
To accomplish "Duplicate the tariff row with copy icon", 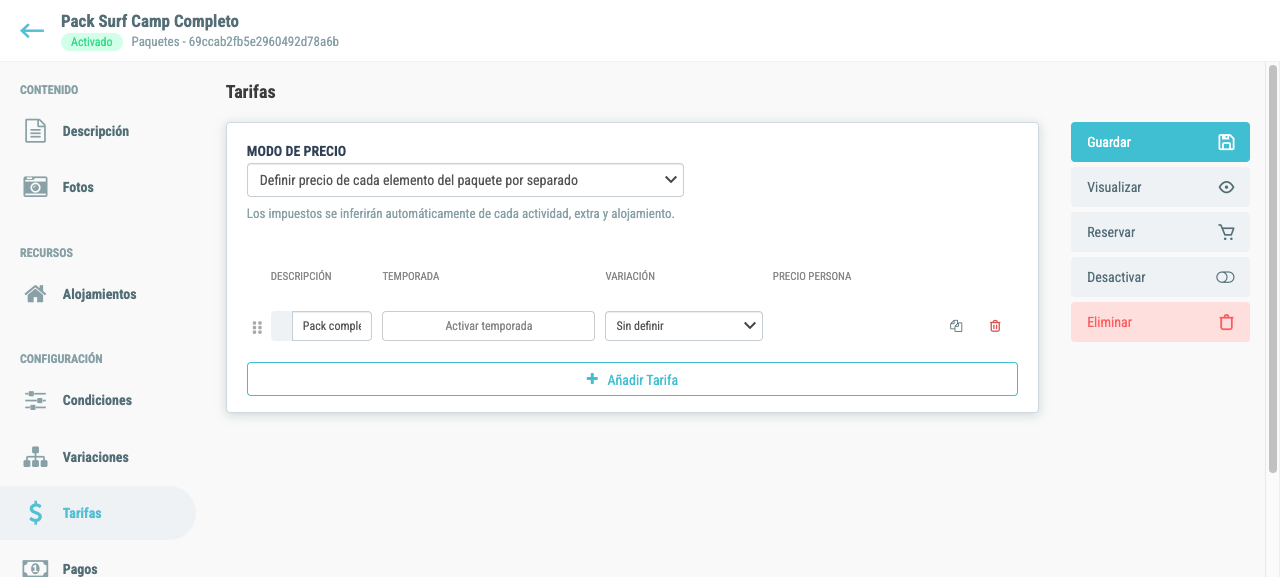I will click(x=956, y=326).
